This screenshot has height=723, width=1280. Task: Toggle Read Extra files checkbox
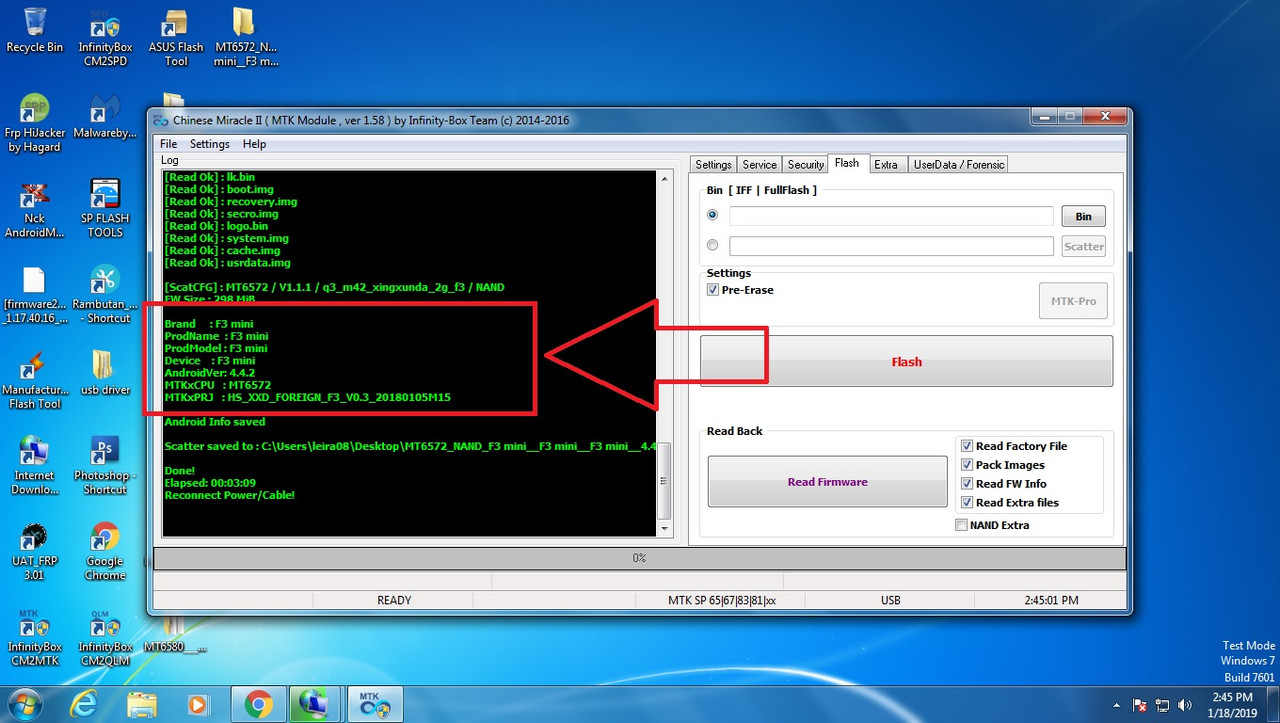967,503
